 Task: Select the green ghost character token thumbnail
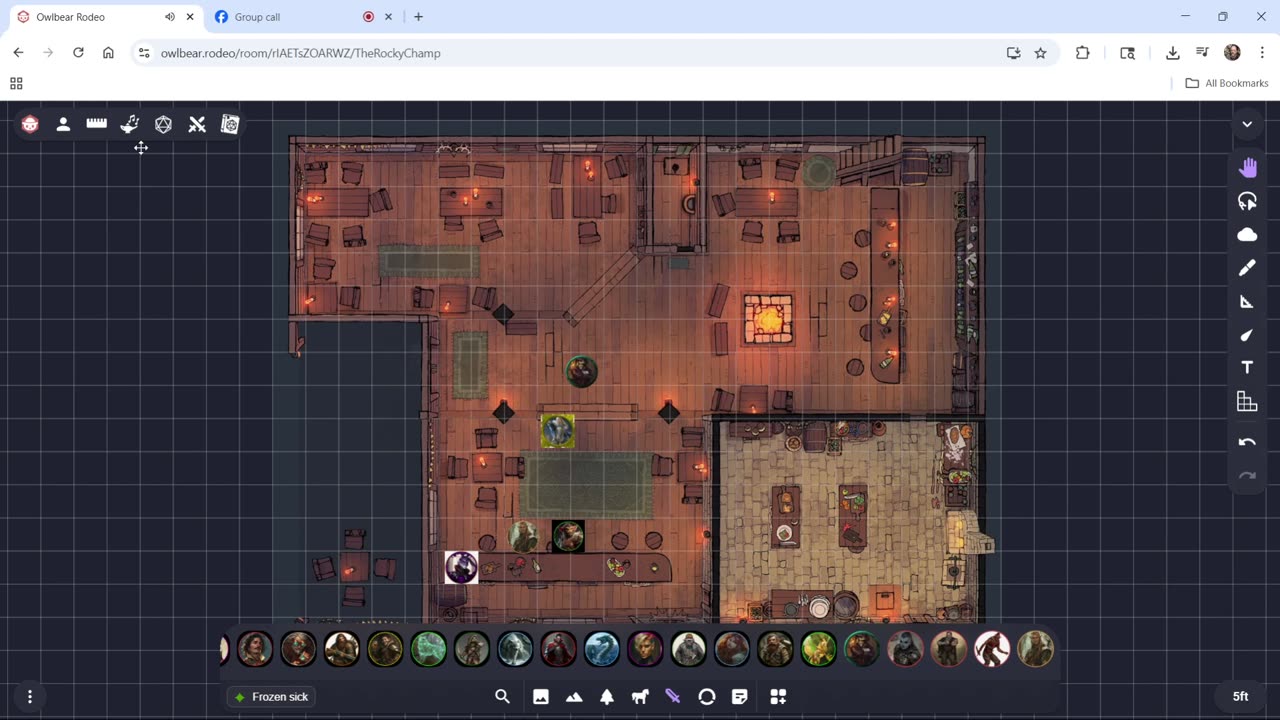[428, 649]
